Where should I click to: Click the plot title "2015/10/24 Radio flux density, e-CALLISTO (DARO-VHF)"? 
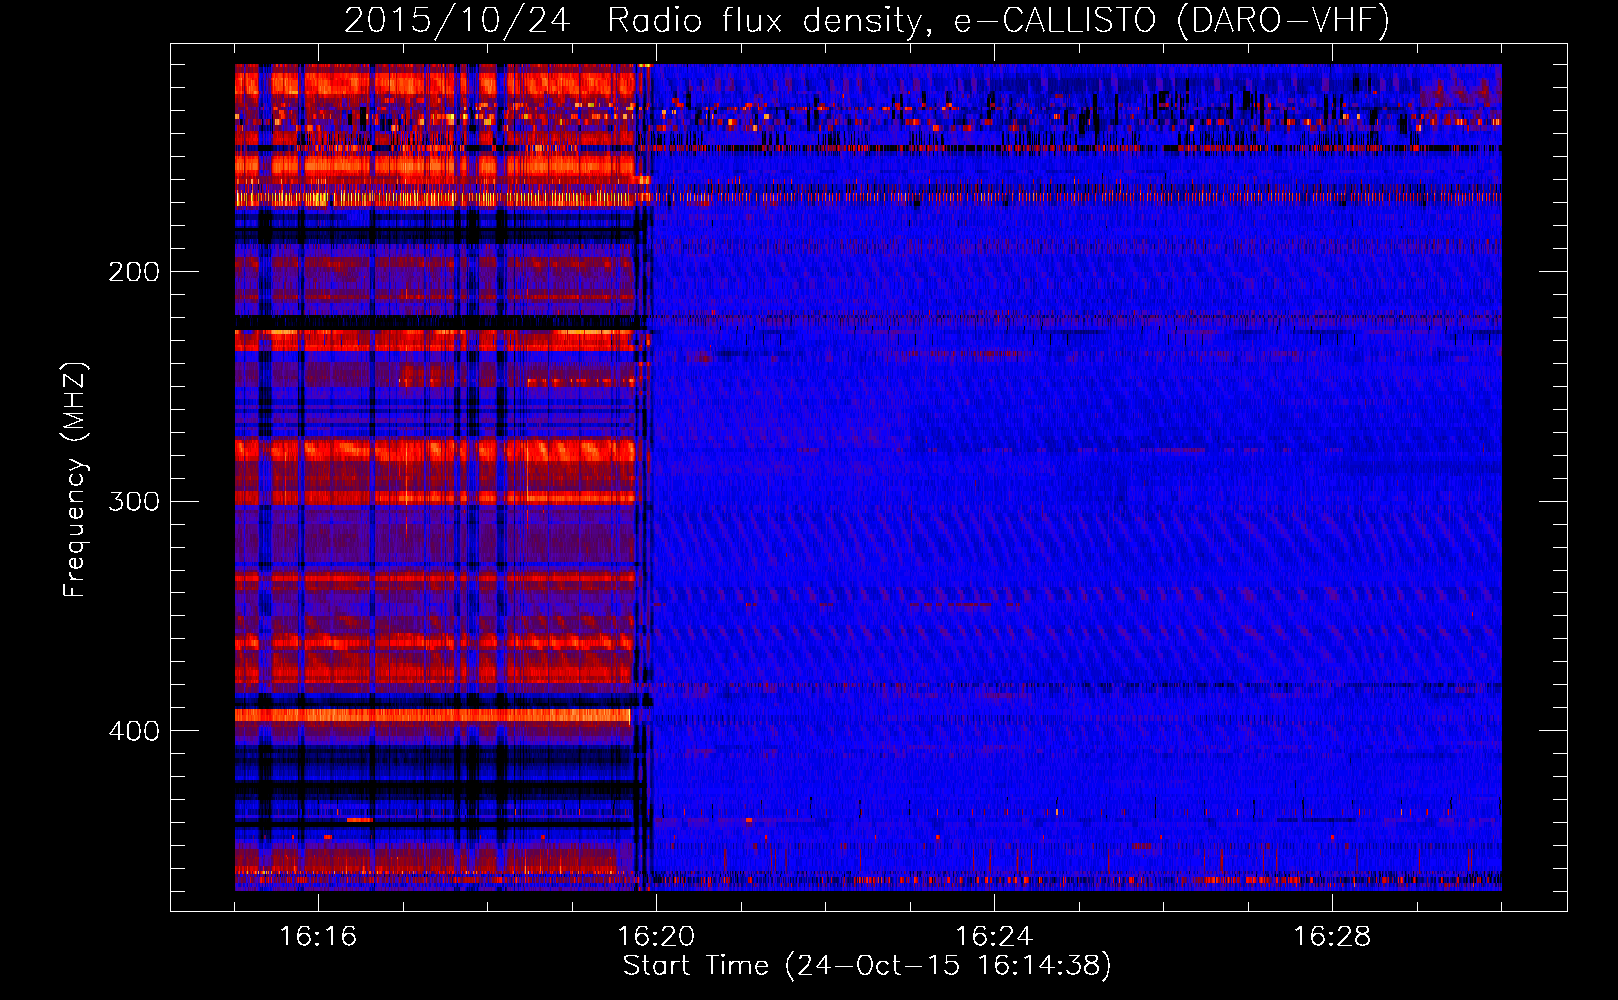867,20
